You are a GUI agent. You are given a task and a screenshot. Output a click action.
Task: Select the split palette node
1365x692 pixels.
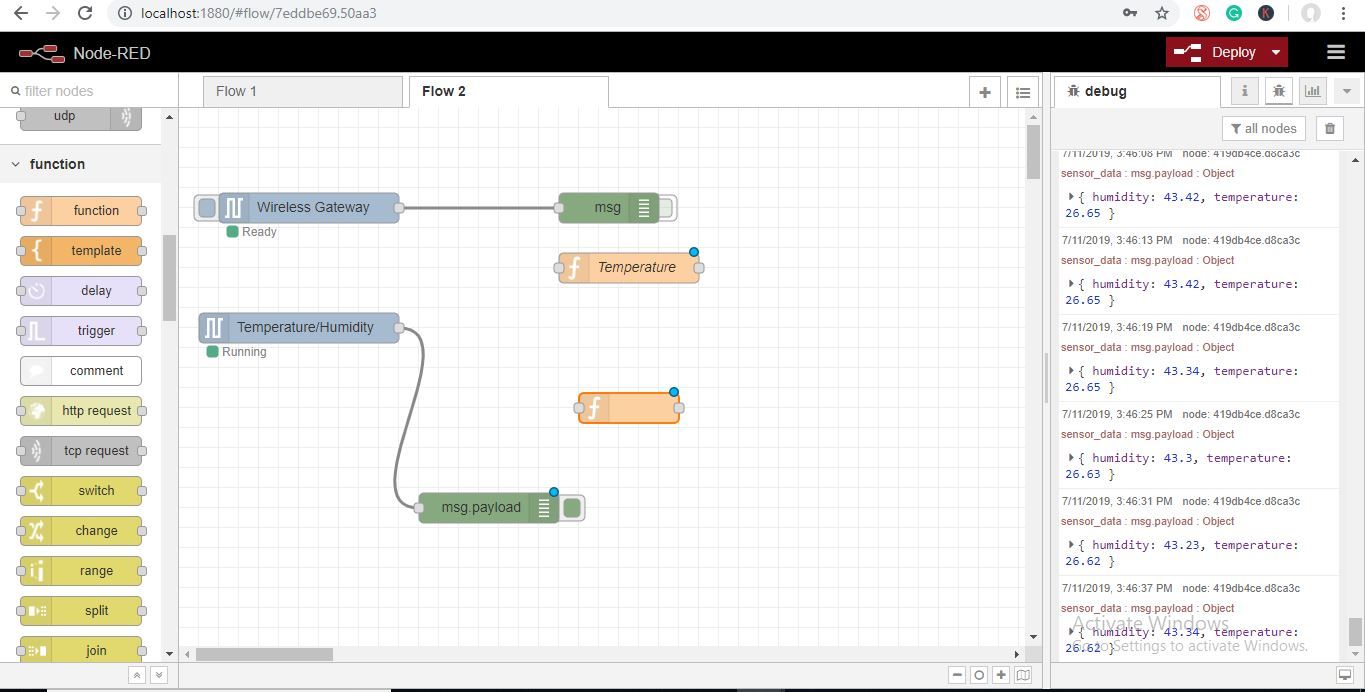click(81, 611)
